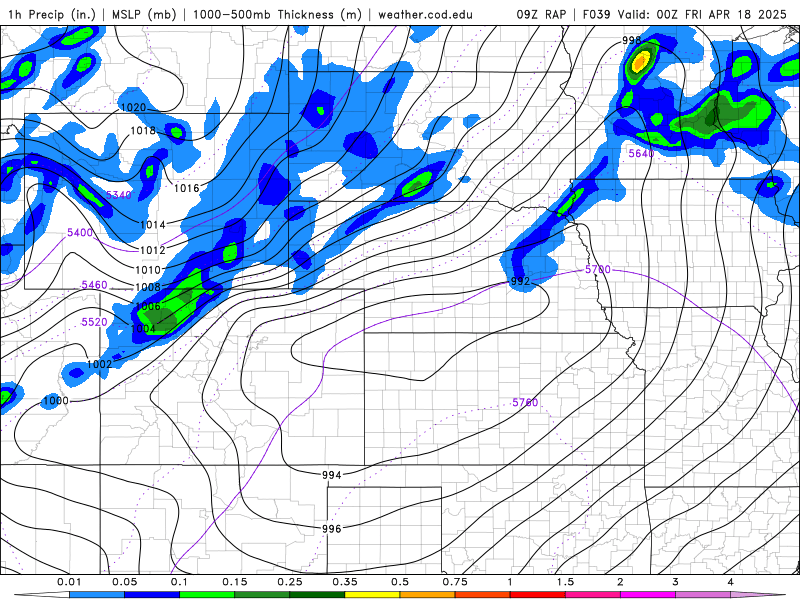This screenshot has width=800, height=600.
Task: Click the purple 5640 thickness label
Action: pos(641,153)
